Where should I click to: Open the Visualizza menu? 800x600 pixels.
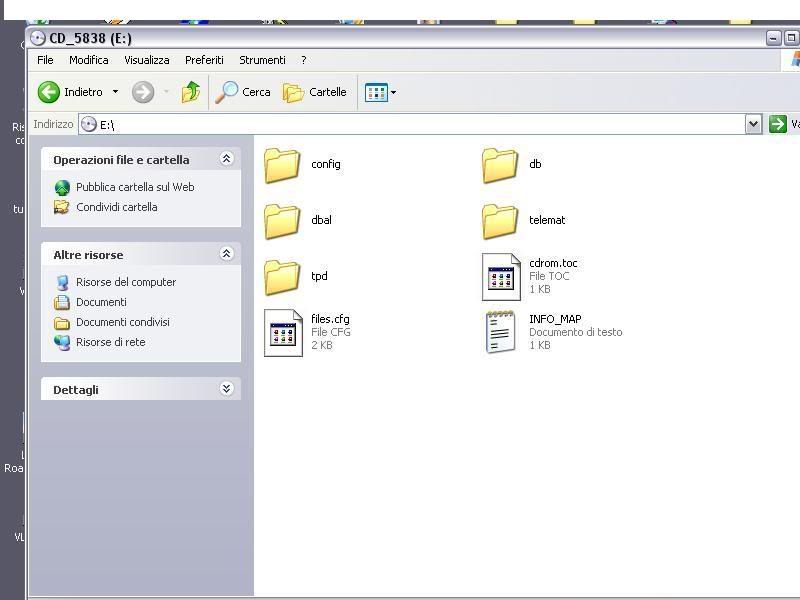click(x=147, y=60)
